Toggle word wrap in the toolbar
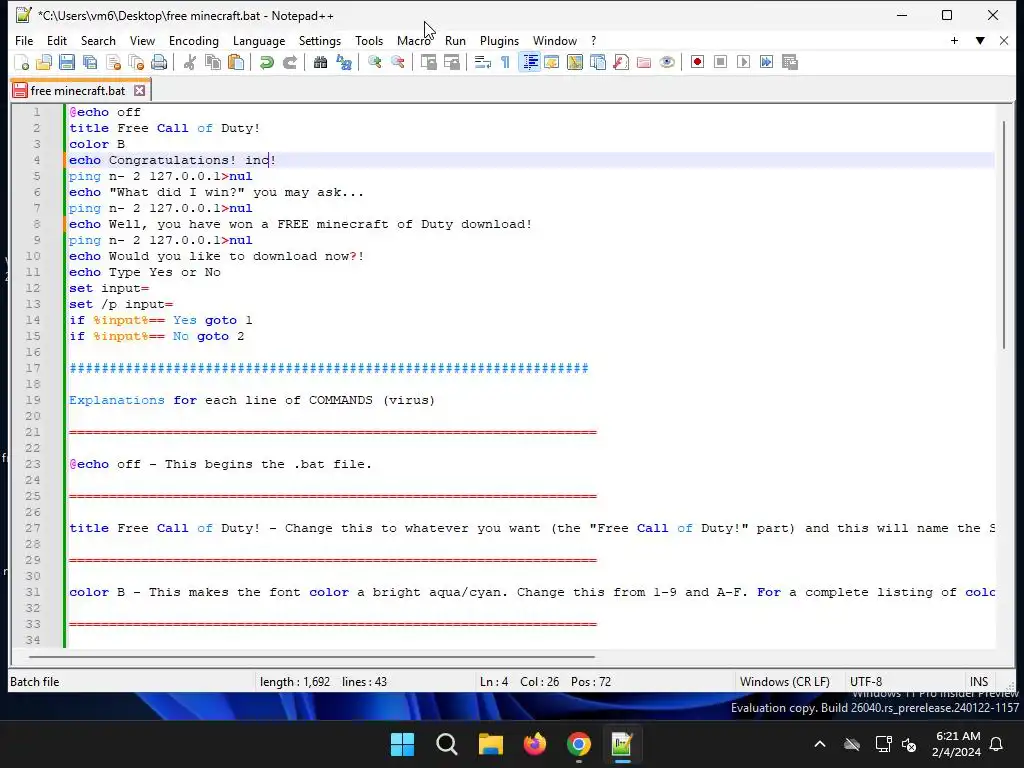The image size is (1024, 768). click(x=483, y=62)
